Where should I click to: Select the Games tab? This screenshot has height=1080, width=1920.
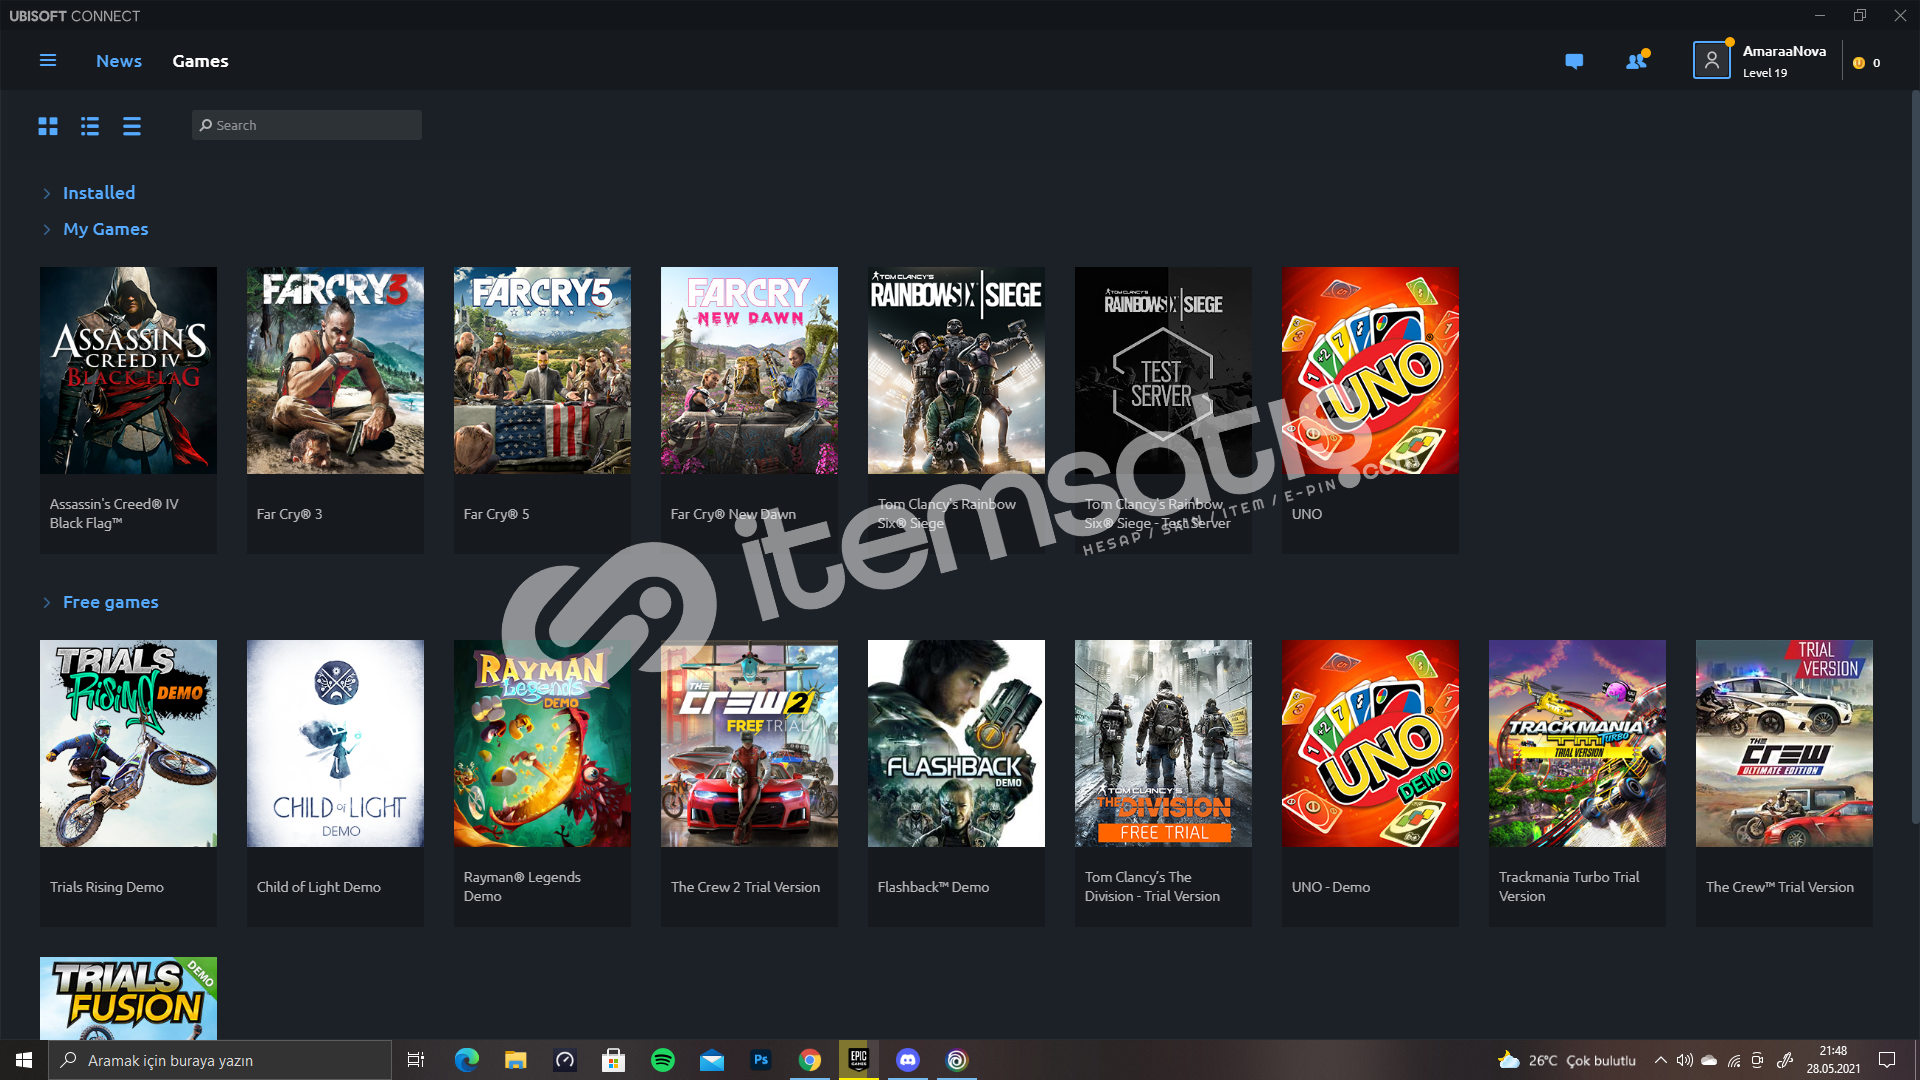point(200,61)
